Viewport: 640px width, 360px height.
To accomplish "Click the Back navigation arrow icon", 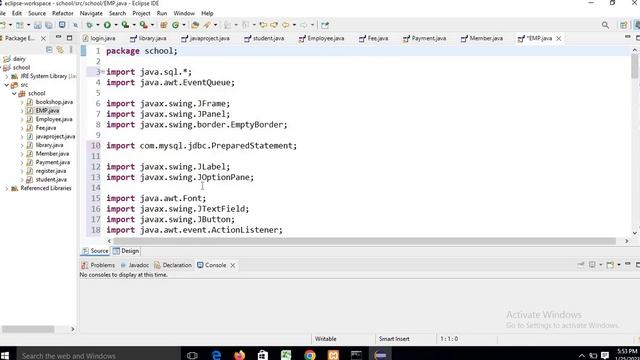I will tap(285, 25).
